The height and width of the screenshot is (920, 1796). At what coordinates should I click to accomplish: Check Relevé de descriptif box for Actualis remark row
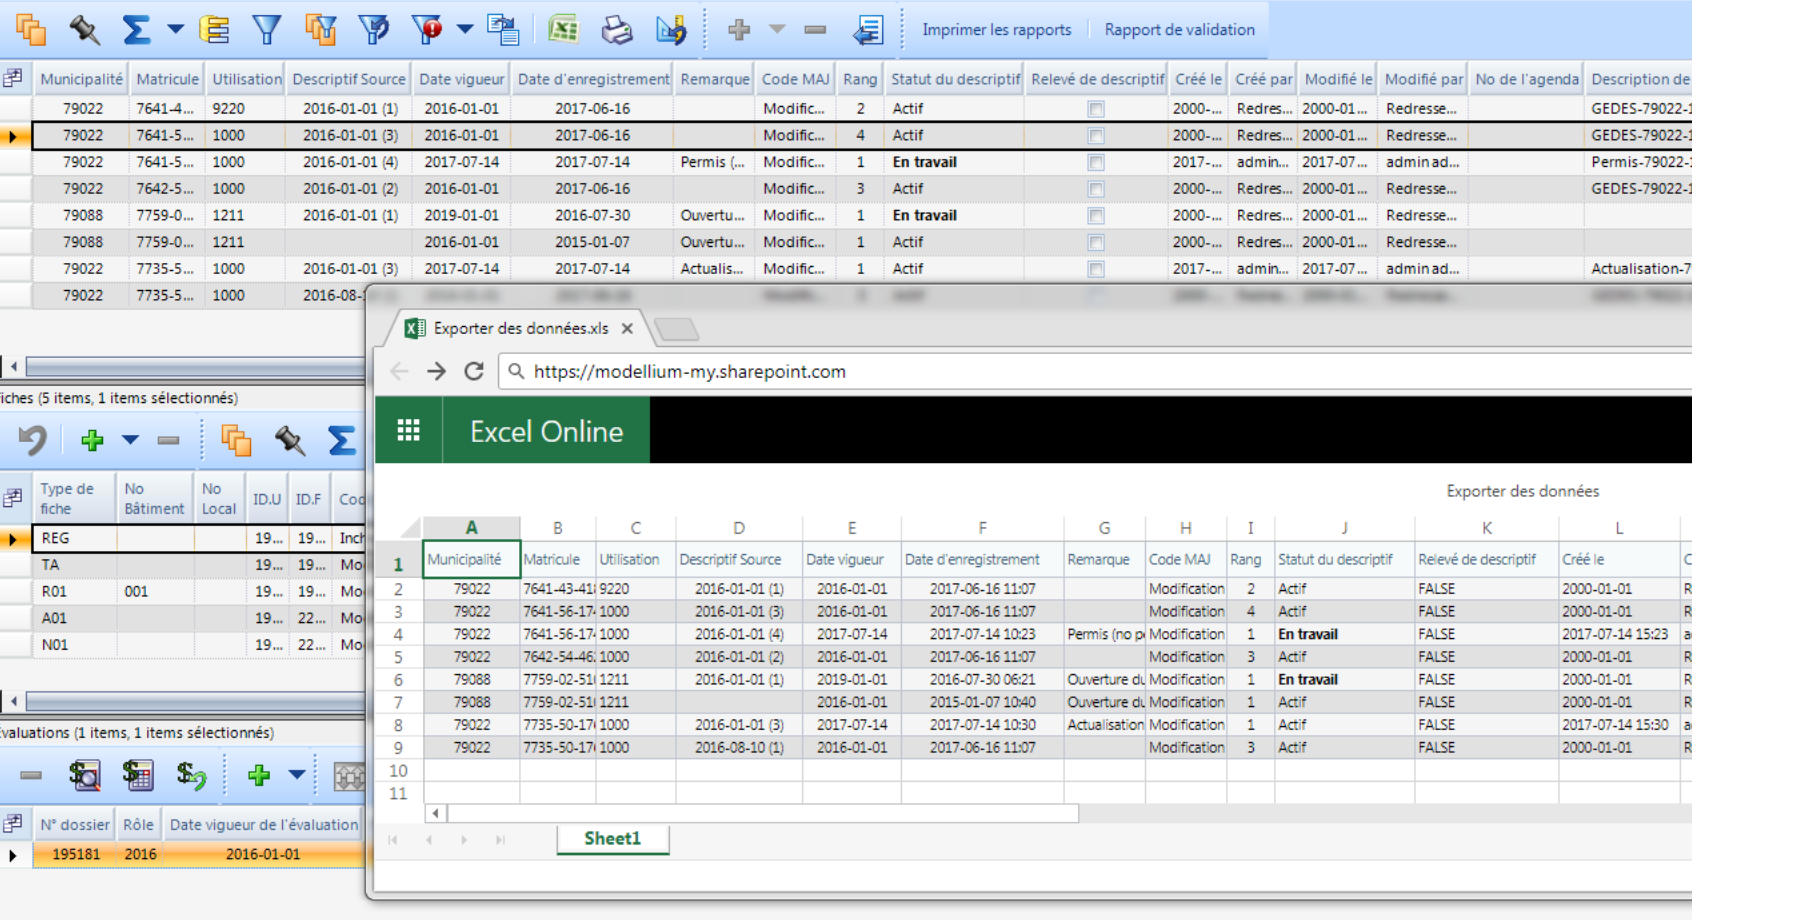(x=1096, y=269)
